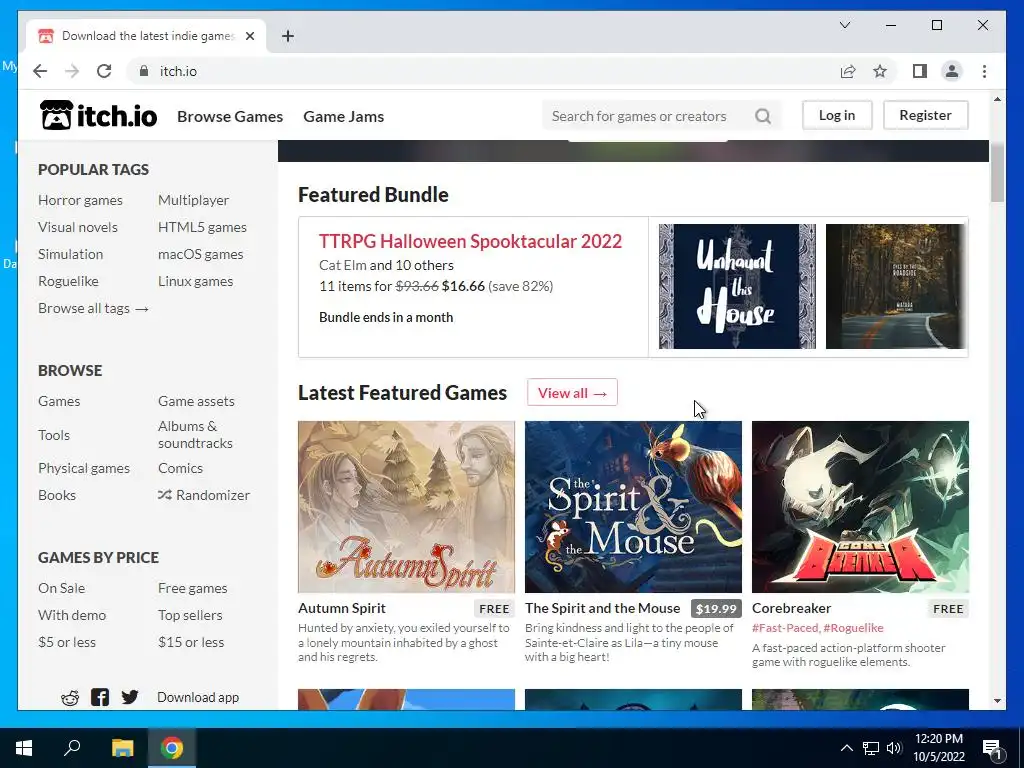
Task: Open Free games listing
Action: [x=193, y=588]
